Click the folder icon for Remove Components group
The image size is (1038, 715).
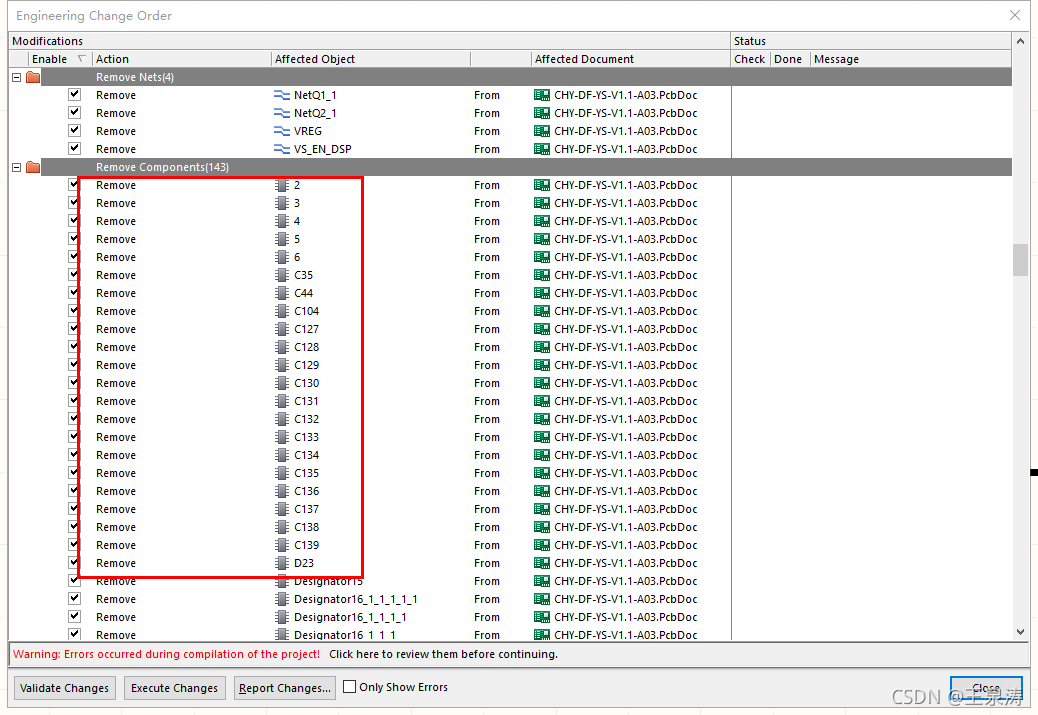(33, 167)
